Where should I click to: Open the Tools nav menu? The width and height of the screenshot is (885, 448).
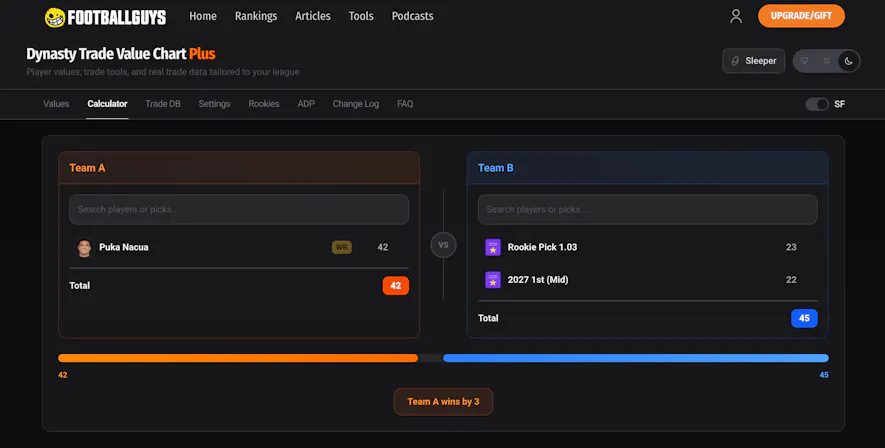pyautogui.click(x=361, y=16)
